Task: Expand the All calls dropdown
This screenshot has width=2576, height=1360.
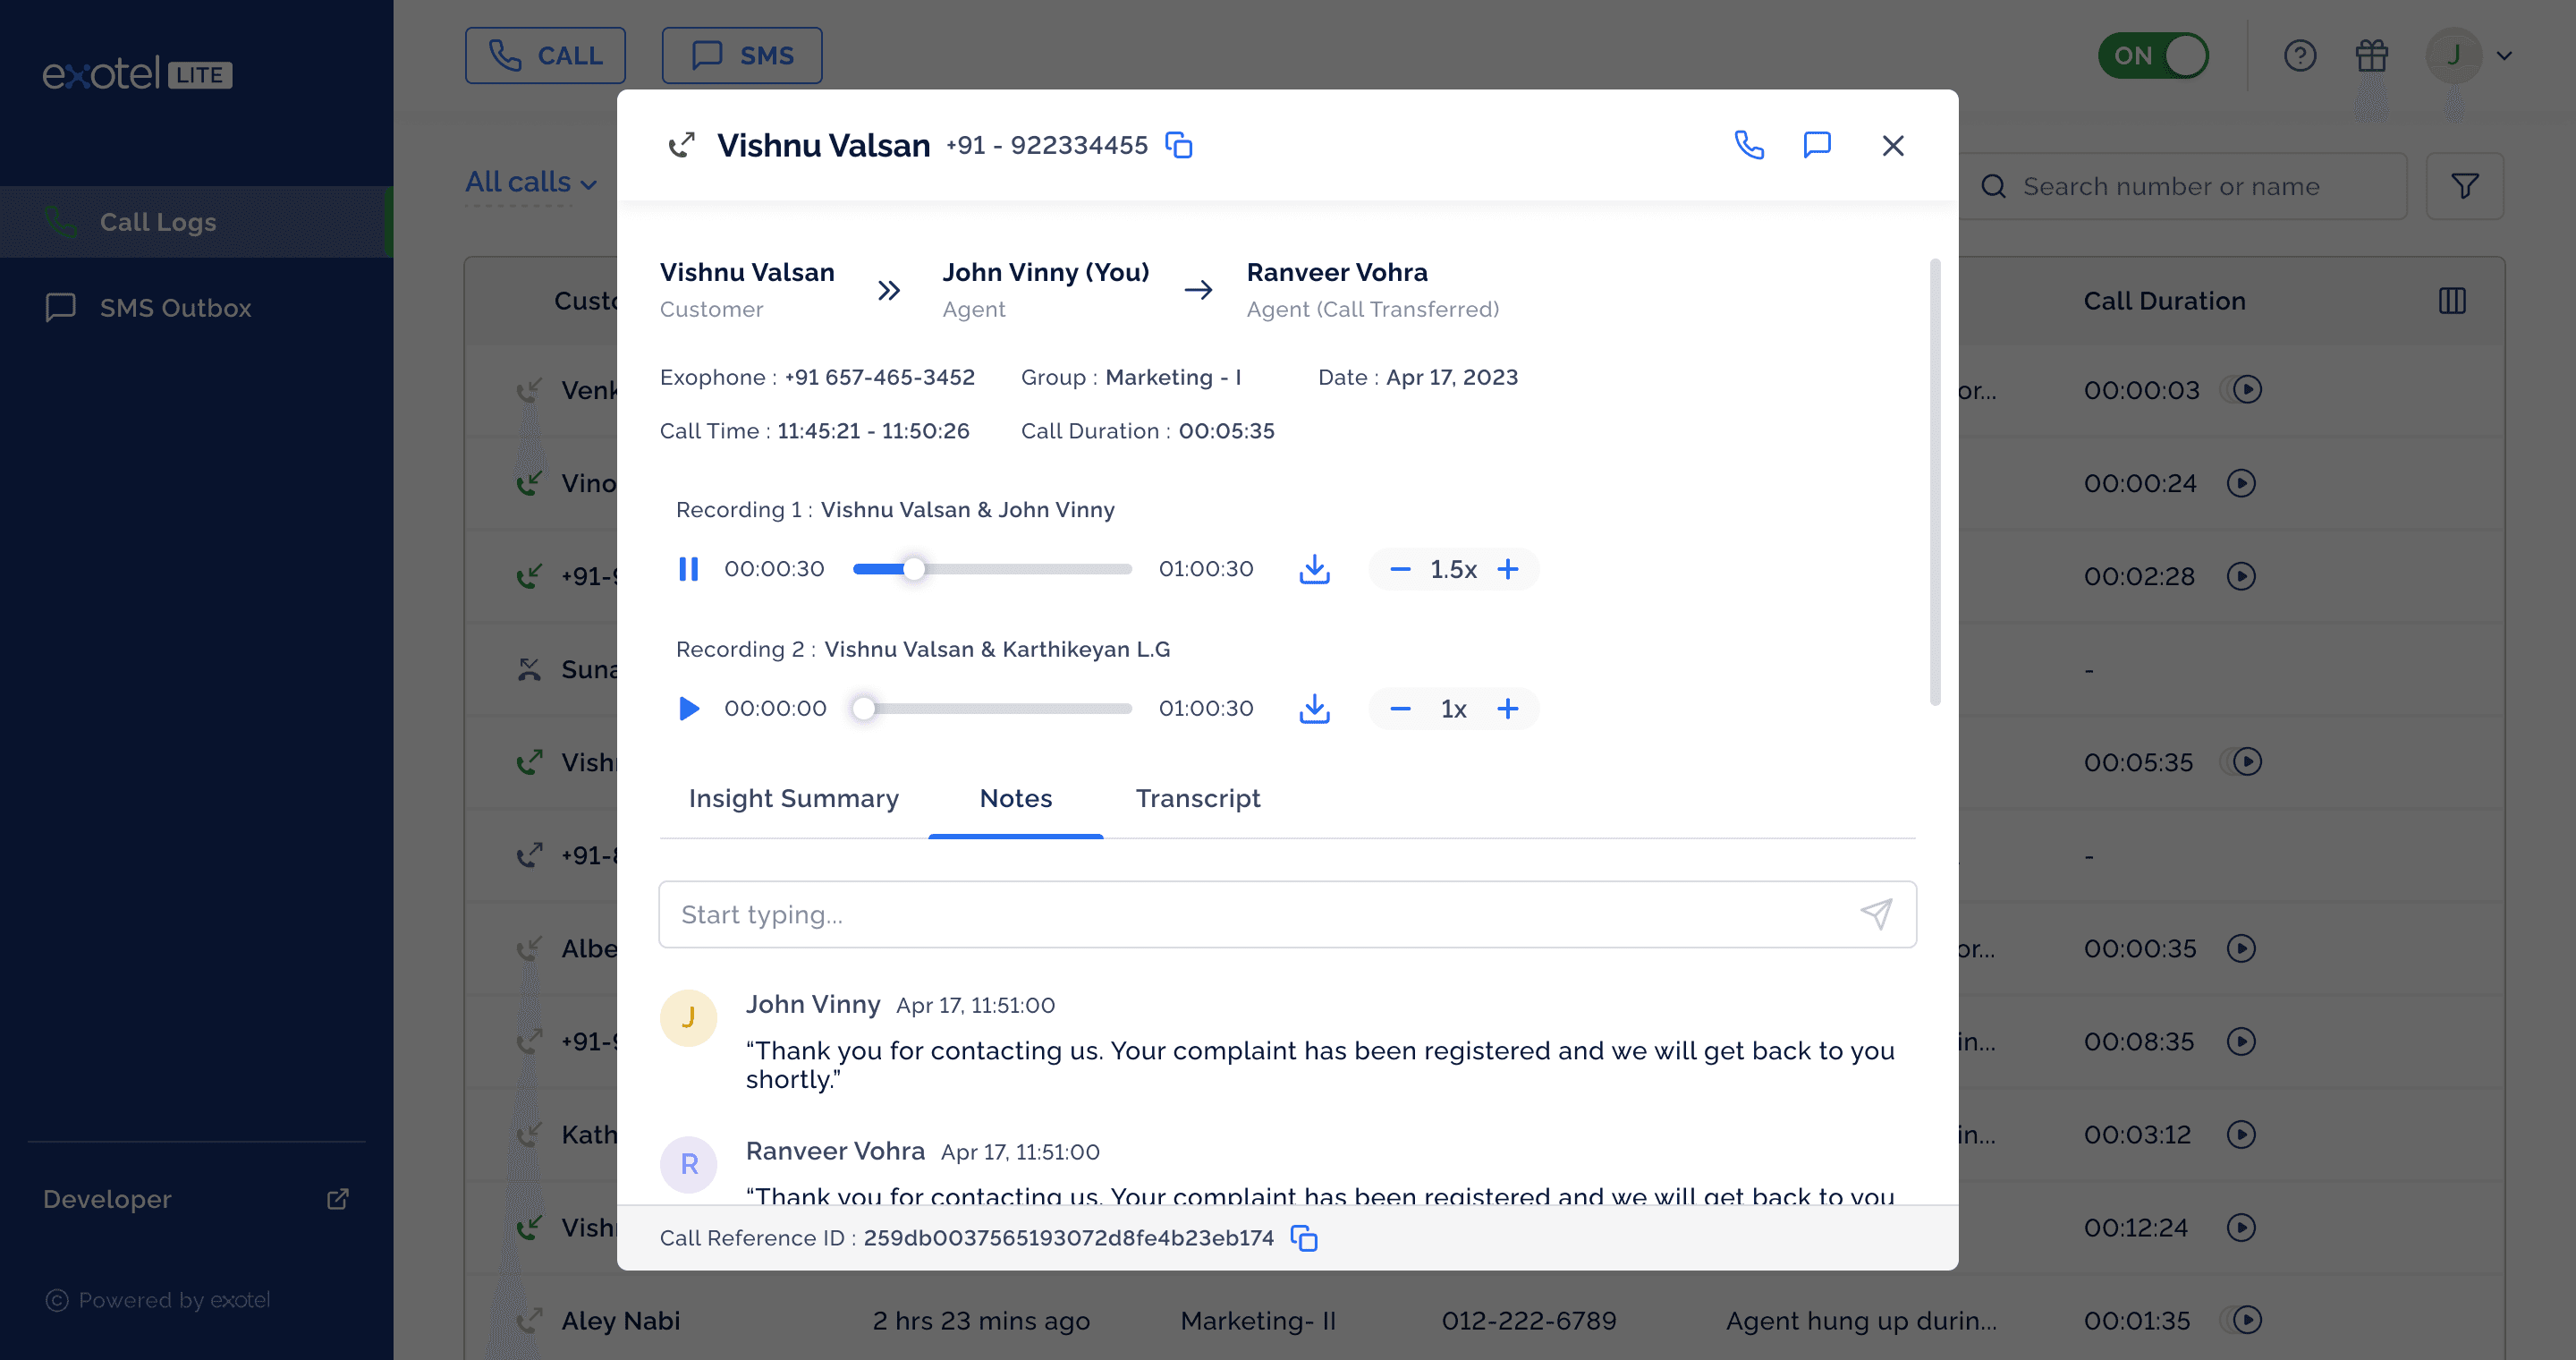Action: 531,182
